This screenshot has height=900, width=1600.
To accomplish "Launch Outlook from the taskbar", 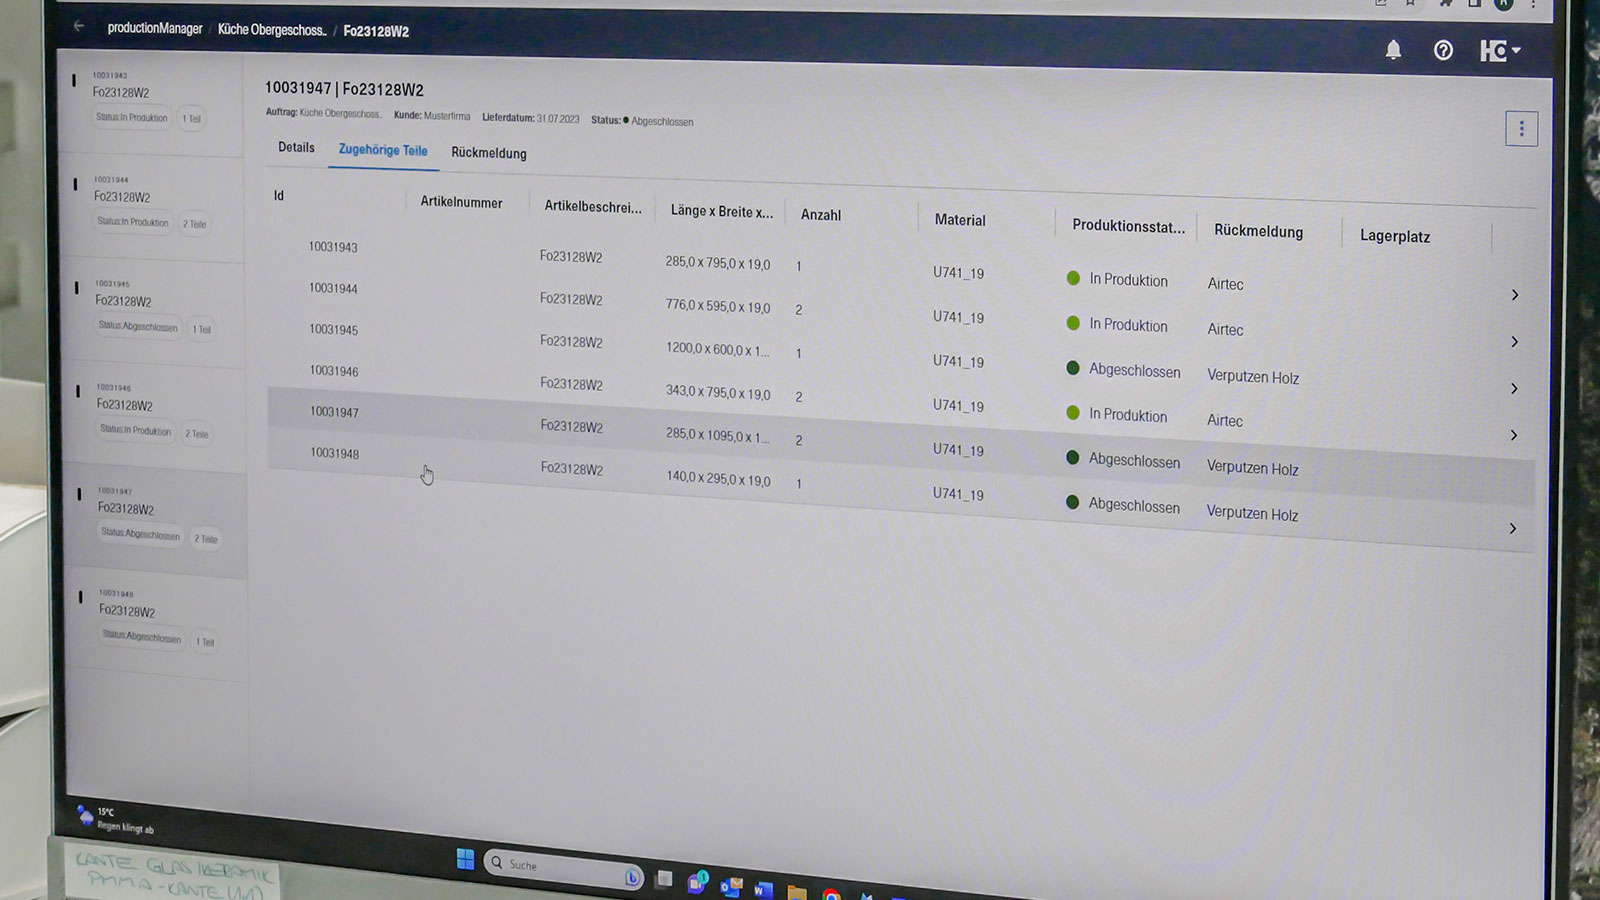I will [731, 886].
